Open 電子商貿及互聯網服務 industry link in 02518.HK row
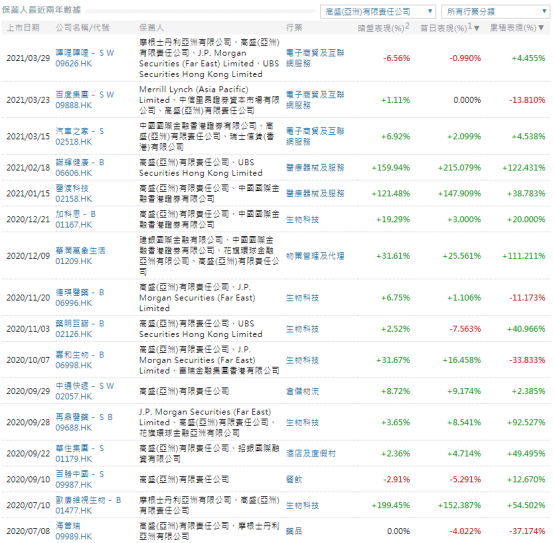 (315, 136)
